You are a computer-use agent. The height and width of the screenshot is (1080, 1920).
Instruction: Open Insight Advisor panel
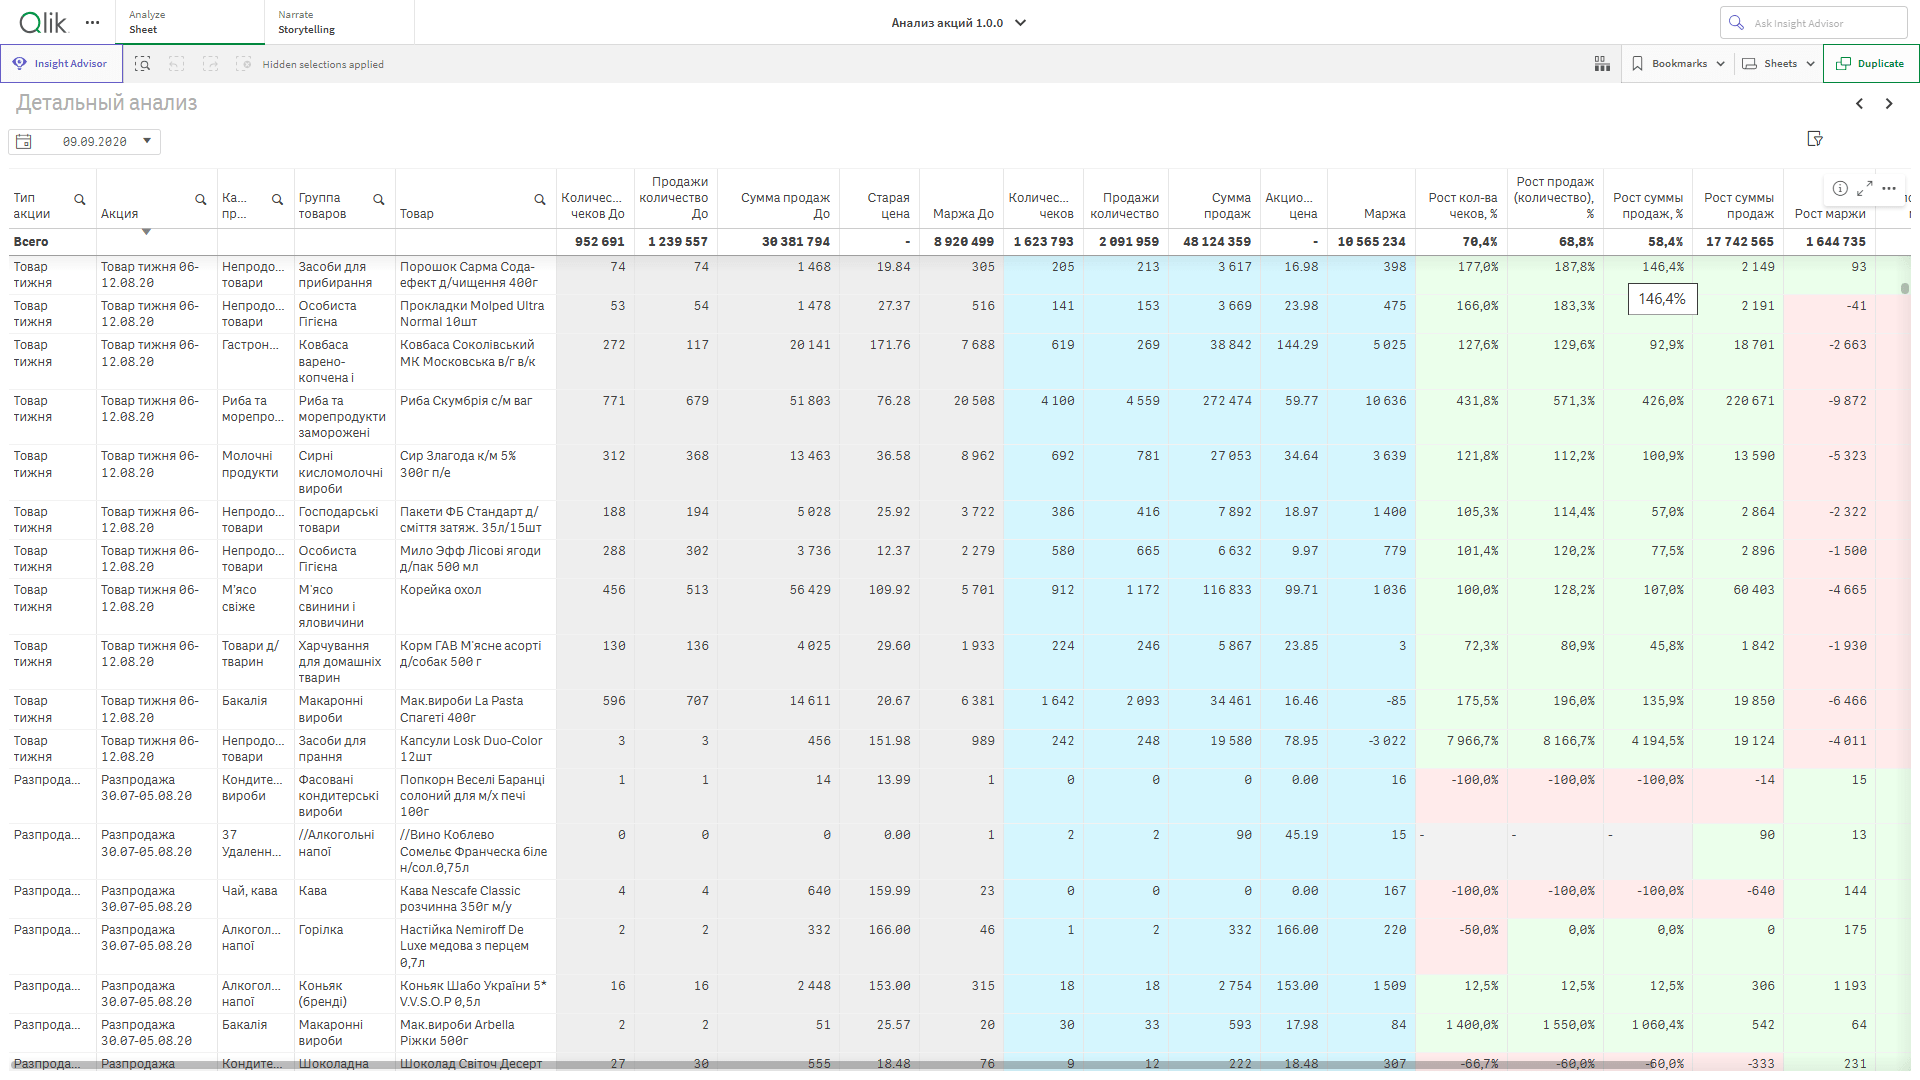61,64
